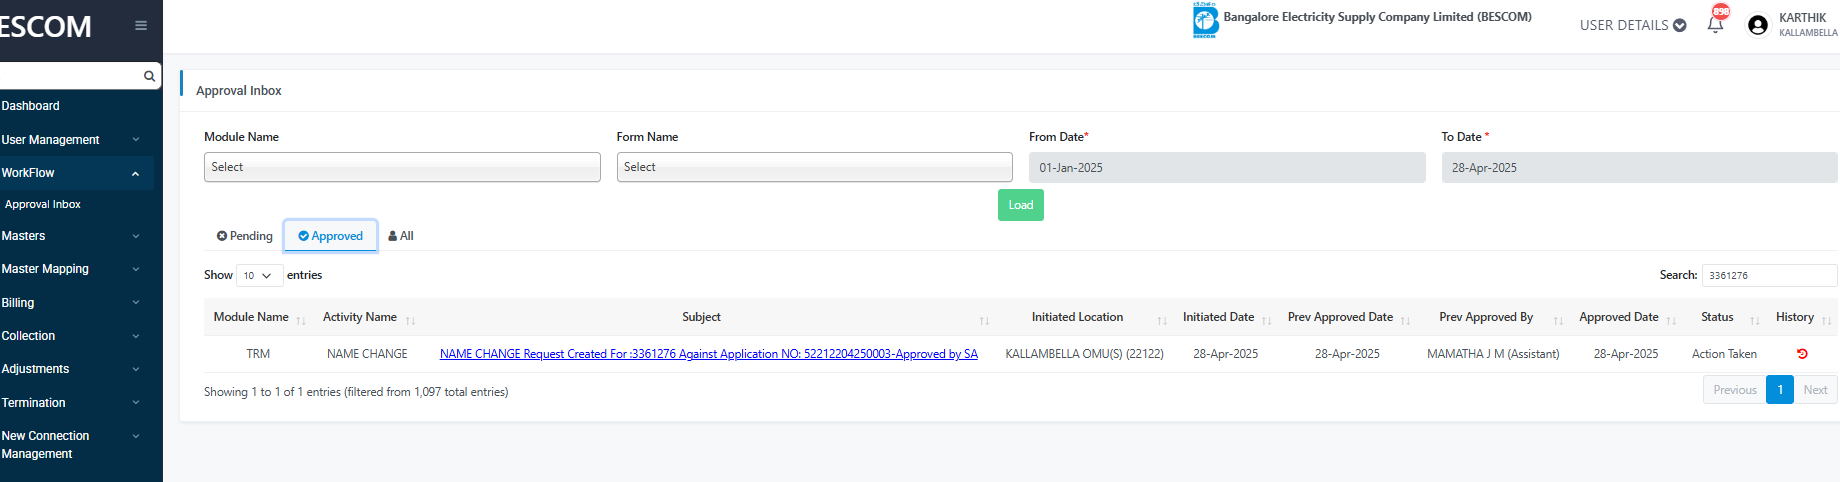Expand Master Mapping sidebar menu
Viewport: 1840px width, 482px height.
tap(77, 269)
